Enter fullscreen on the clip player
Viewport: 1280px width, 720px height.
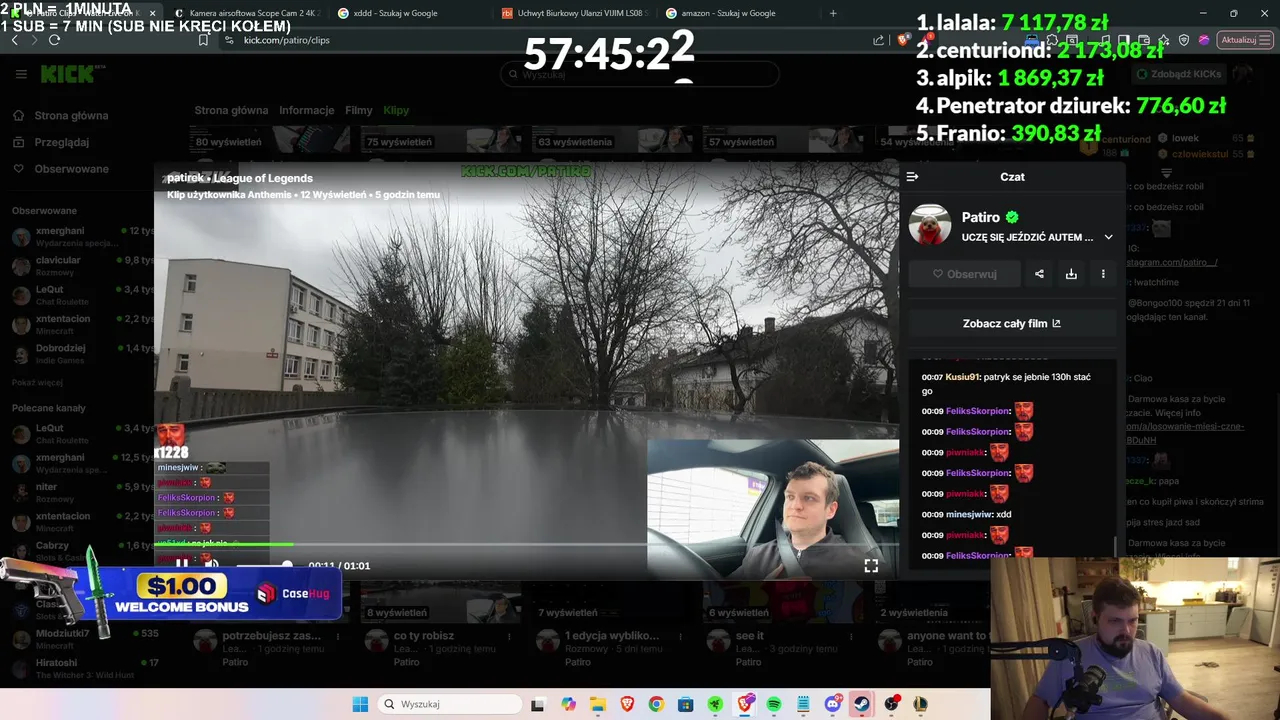(871, 565)
